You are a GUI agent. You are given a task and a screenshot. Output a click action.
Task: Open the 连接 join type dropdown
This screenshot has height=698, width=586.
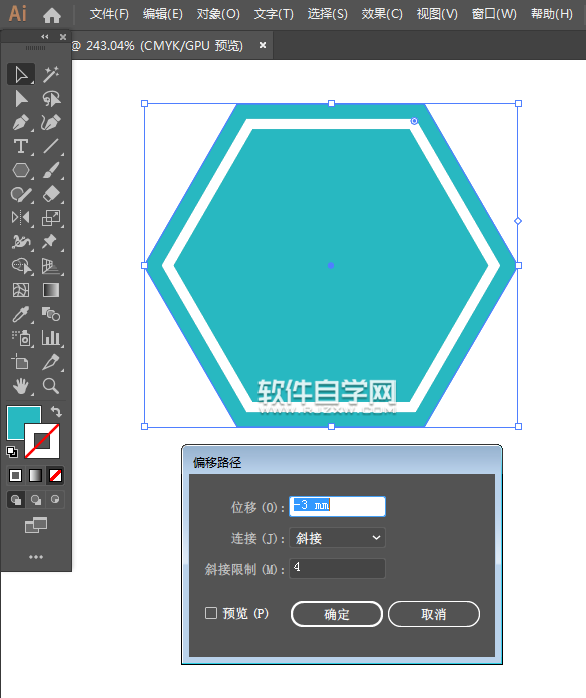point(337,538)
